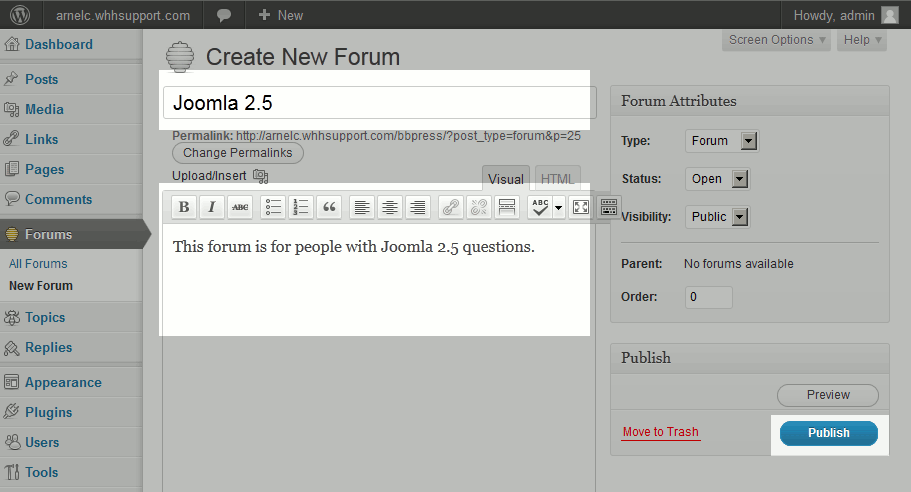Switch to the HTML editor tab
This screenshot has height=492, width=911.
point(557,179)
